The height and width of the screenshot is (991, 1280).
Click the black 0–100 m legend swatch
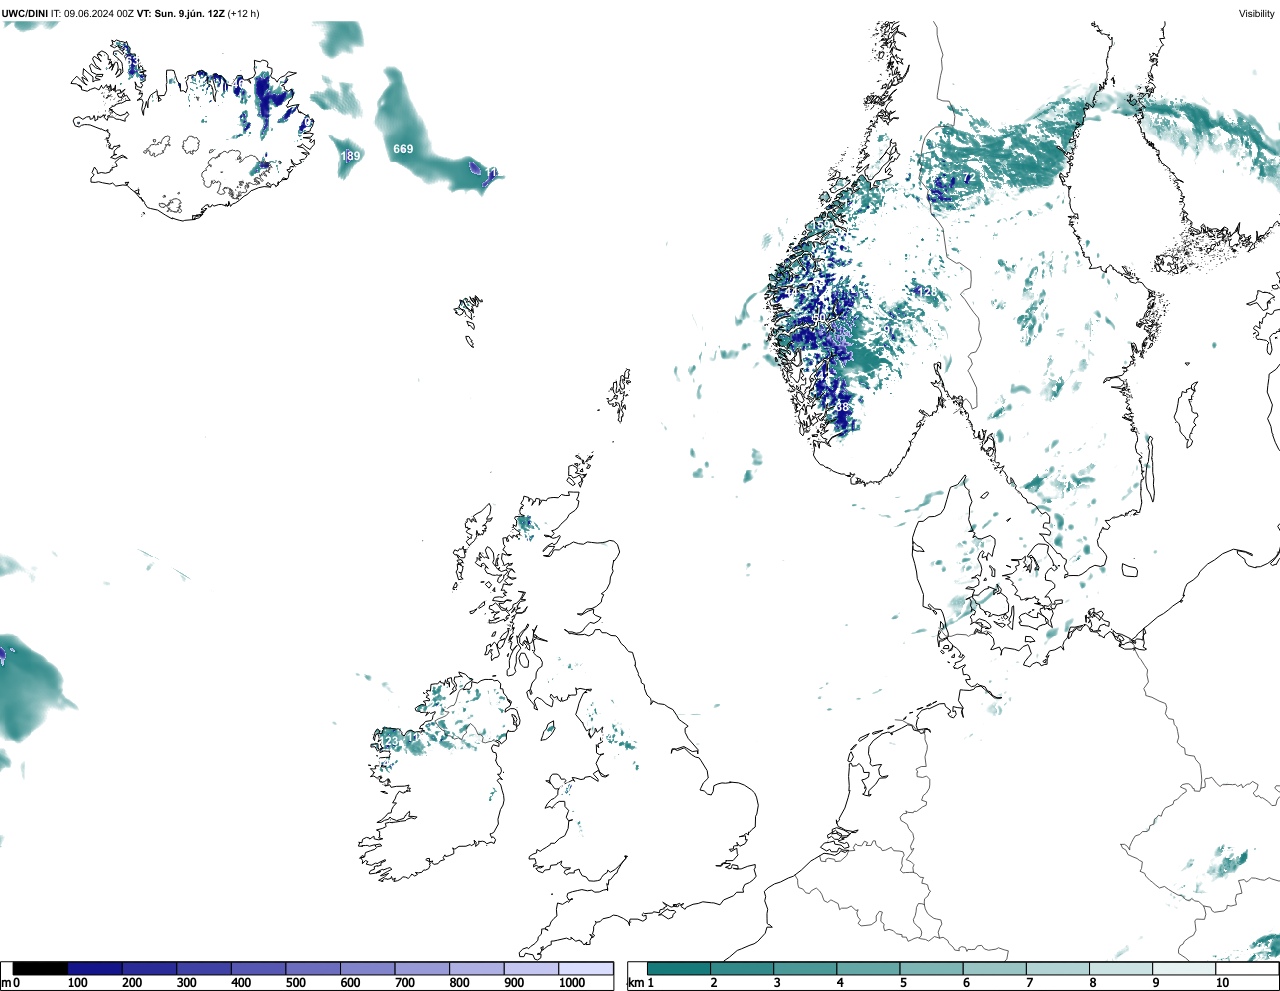point(40,969)
